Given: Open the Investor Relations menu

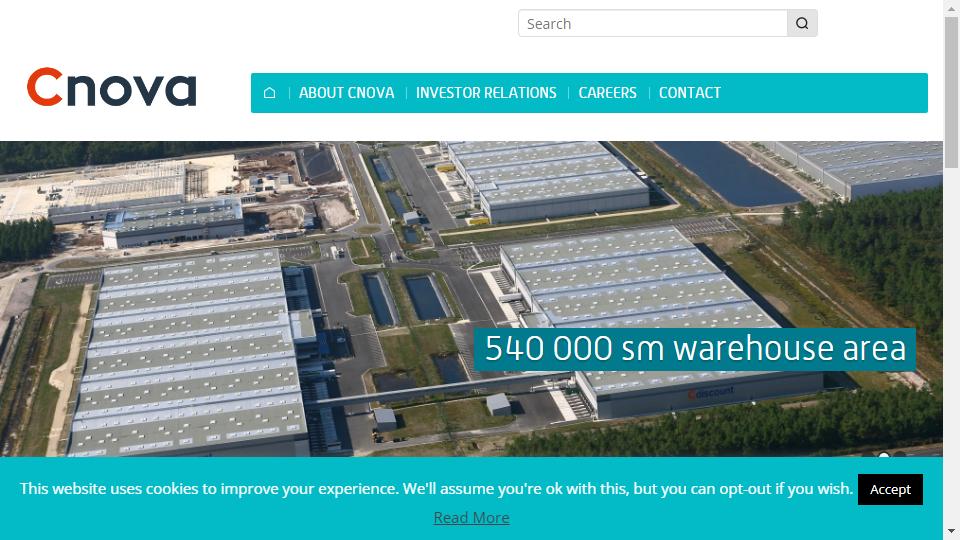Looking at the screenshot, I should point(486,92).
